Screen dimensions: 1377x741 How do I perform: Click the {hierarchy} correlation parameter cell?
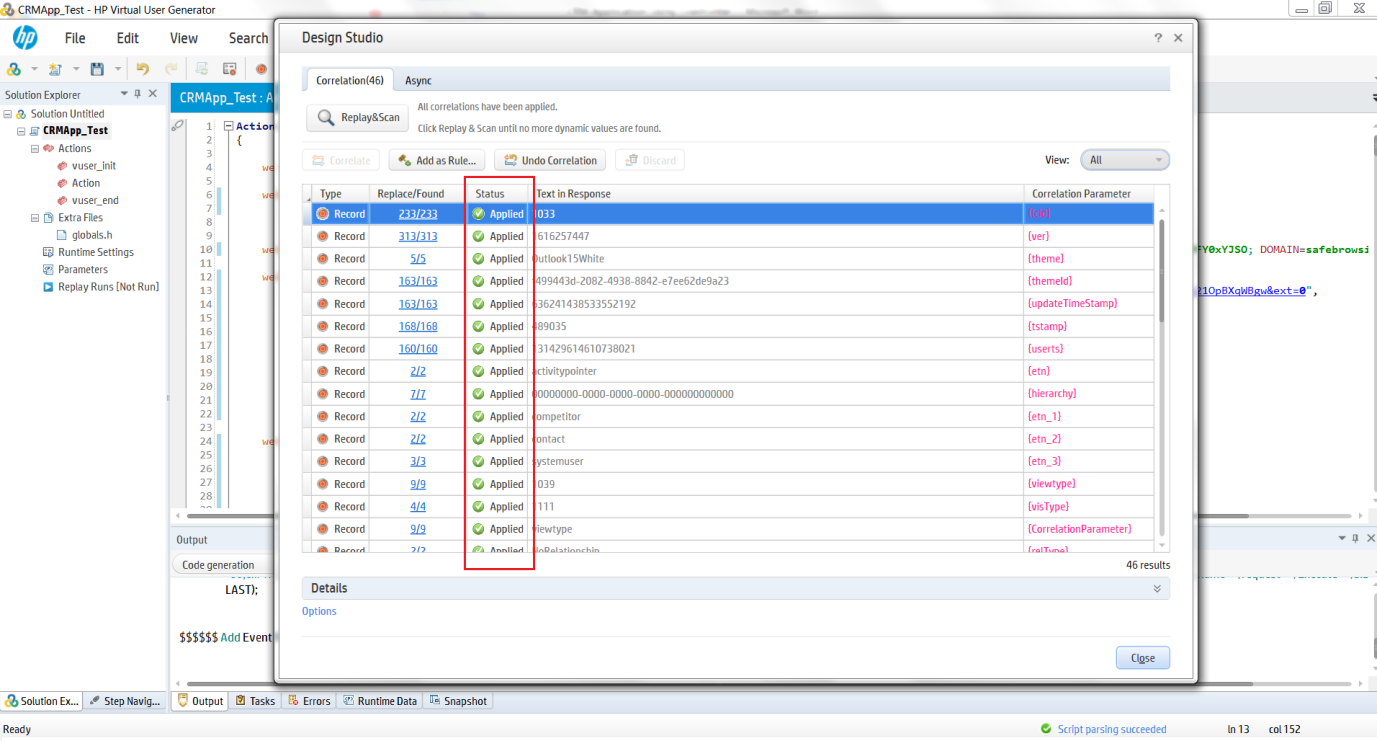click(x=1089, y=394)
